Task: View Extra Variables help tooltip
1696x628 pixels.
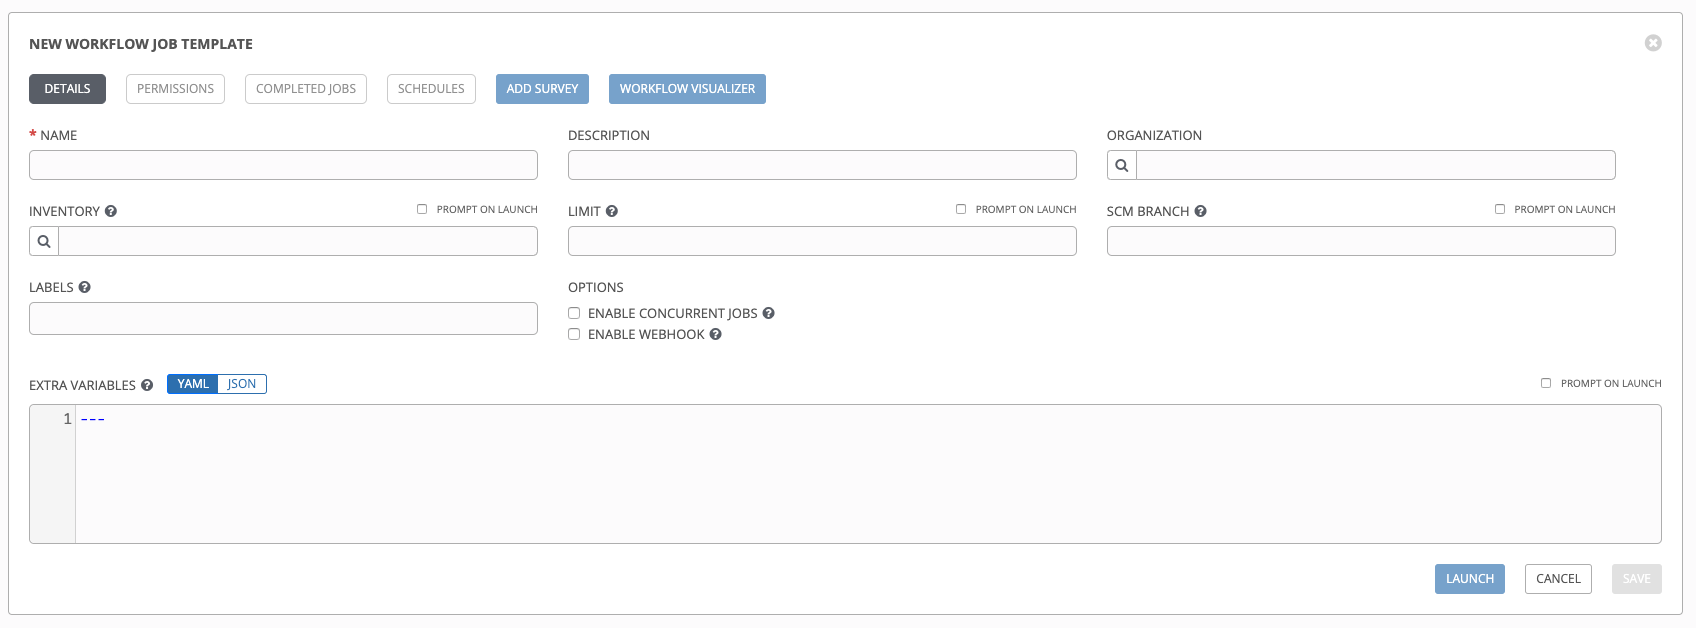Action: [x=147, y=385]
